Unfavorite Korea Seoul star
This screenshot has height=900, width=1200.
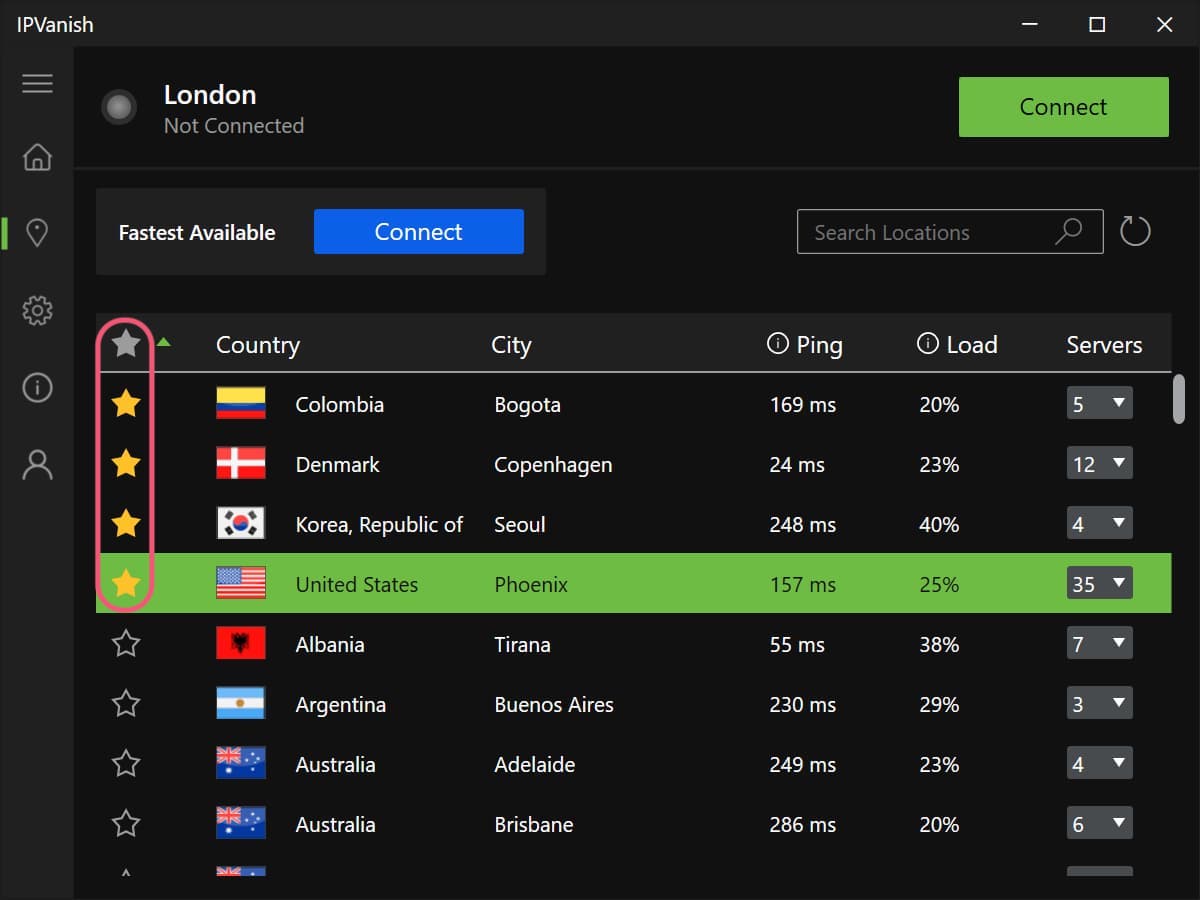(126, 524)
